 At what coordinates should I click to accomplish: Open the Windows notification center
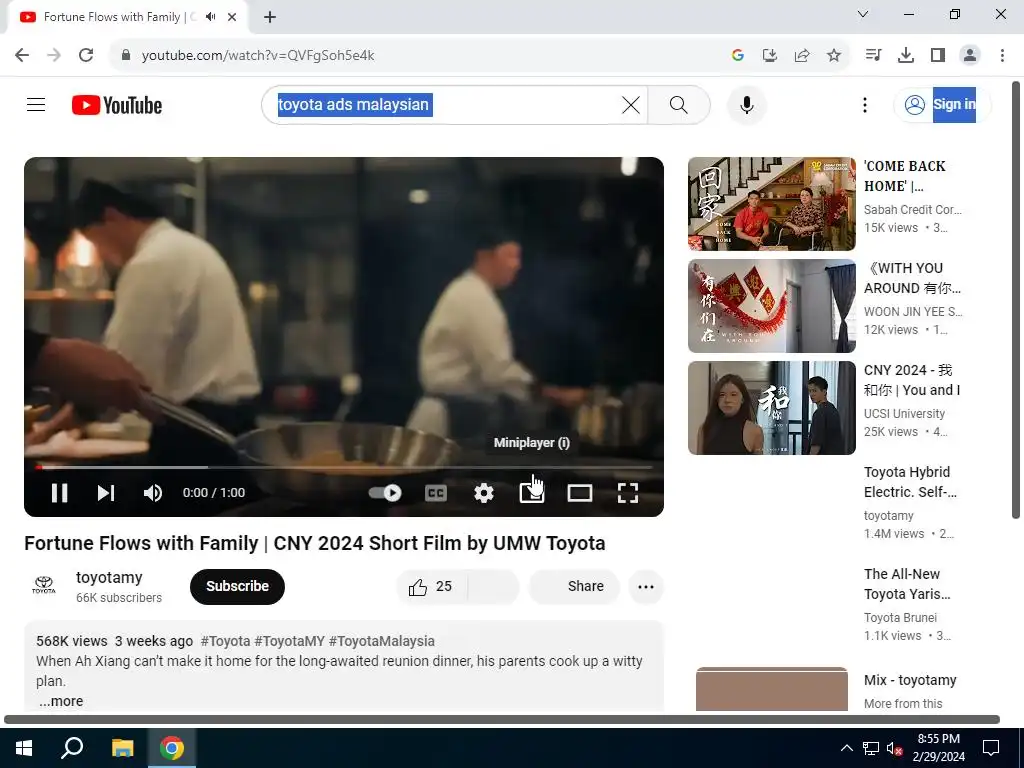[991, 748]
